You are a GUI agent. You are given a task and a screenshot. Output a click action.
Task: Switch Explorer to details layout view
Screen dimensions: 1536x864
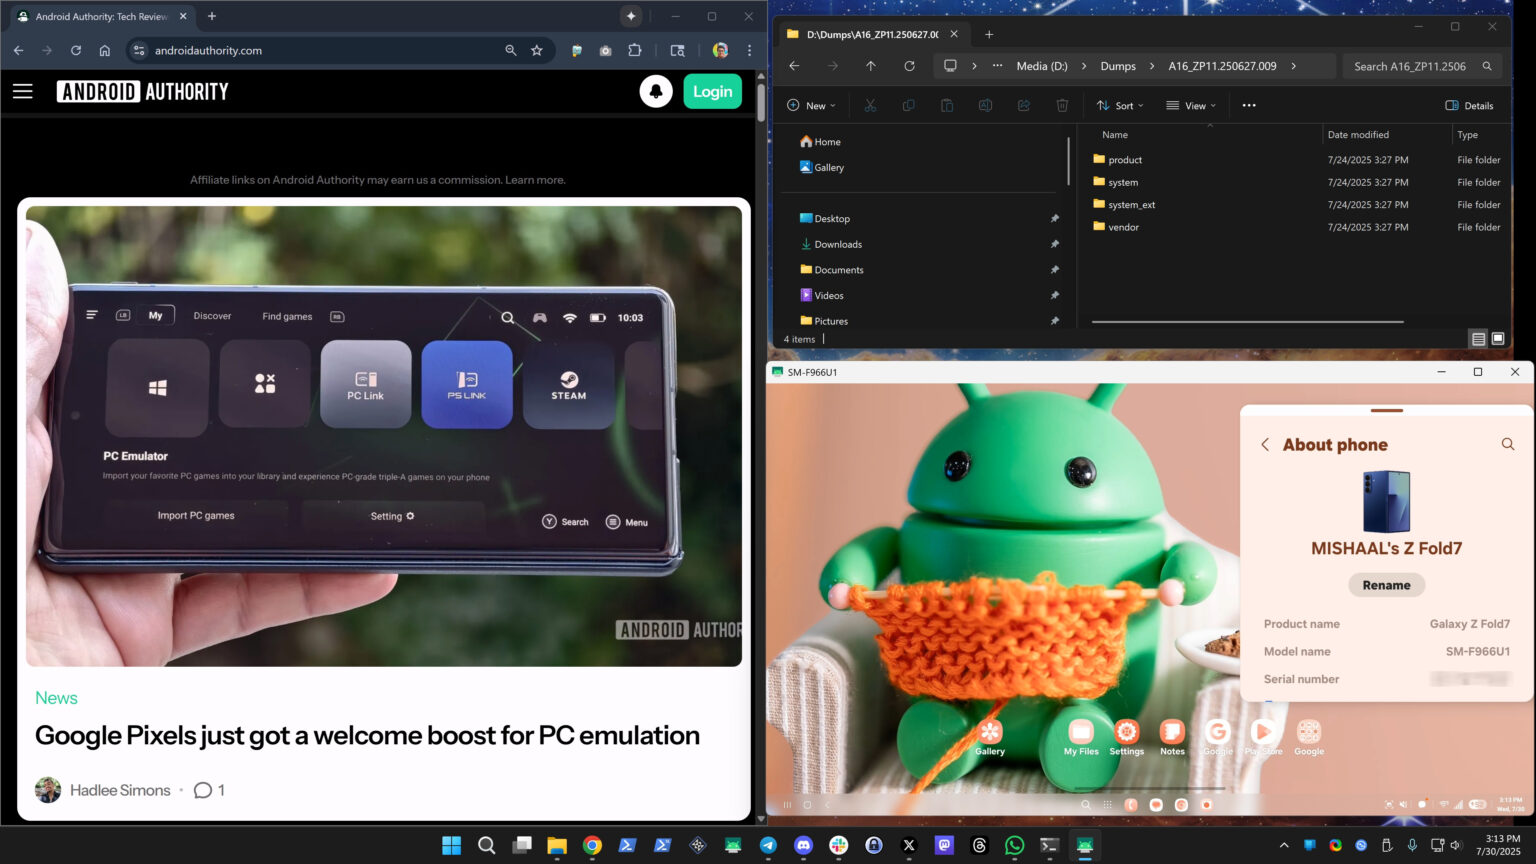click(x=1478, y=338)
